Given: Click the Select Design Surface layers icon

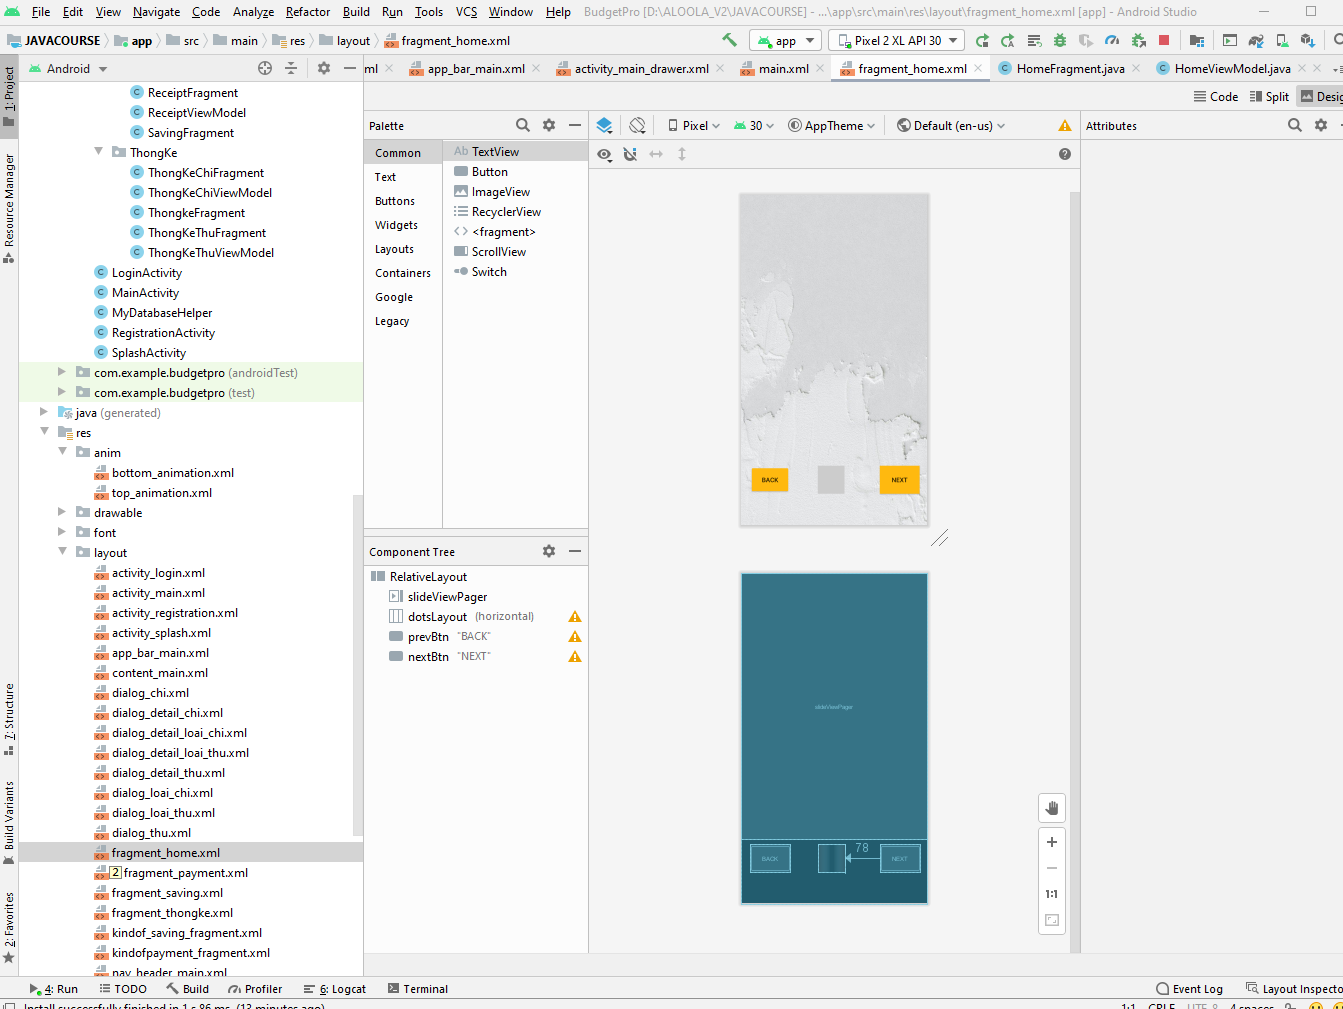Looking at the screenshot, I should pos(604,125).
